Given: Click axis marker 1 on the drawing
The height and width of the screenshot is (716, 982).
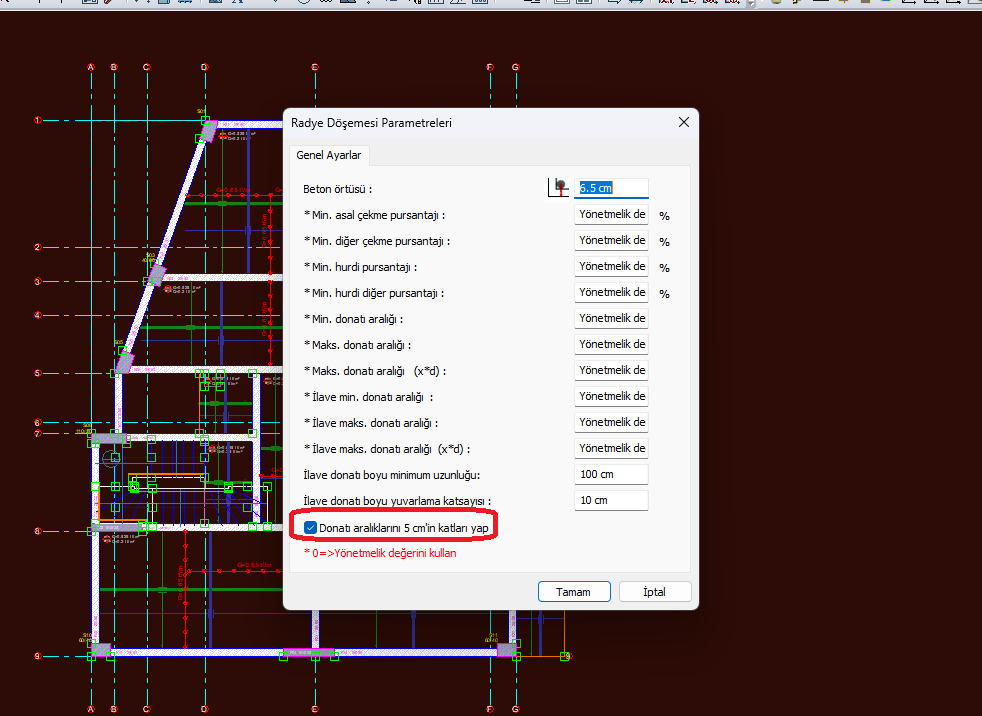Looking at the screenshot, I should coord(38,120).
